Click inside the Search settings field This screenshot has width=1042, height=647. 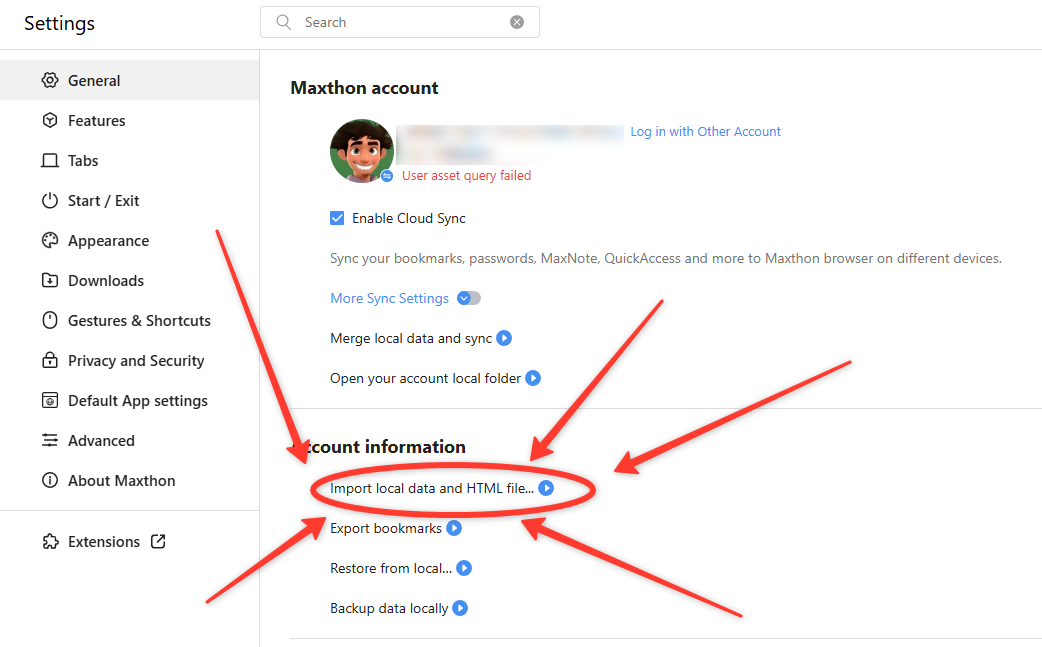point(400,22)
